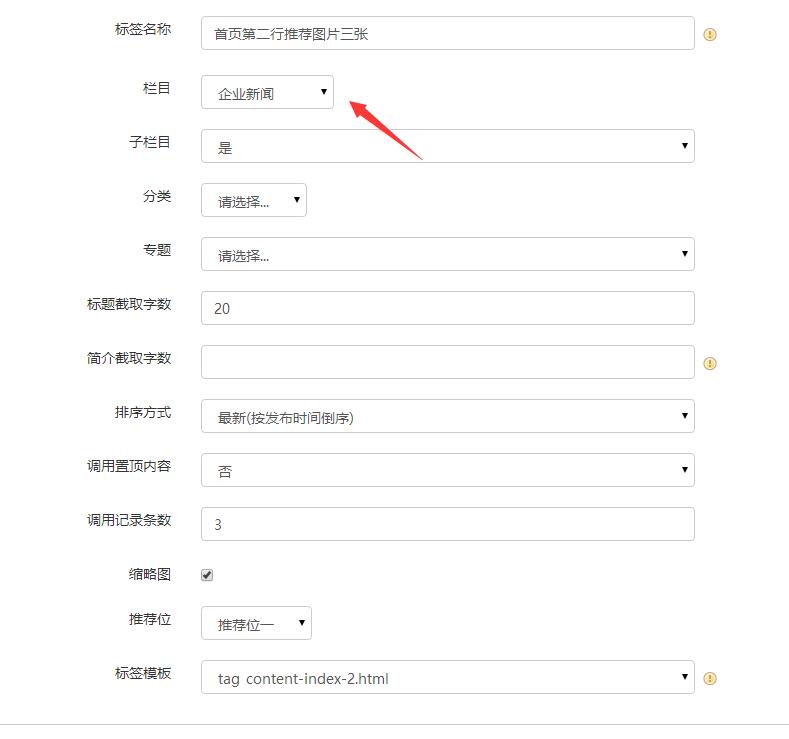Expand the 子栏目 dropdown

447,146
